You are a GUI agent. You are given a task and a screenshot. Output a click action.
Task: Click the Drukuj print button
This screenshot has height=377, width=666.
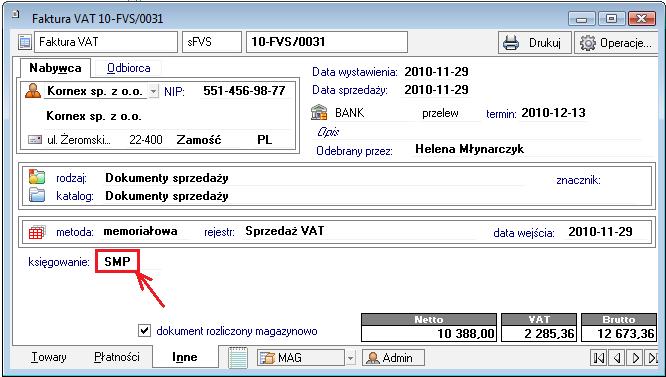pyautogui.click(x=535, y=42)
